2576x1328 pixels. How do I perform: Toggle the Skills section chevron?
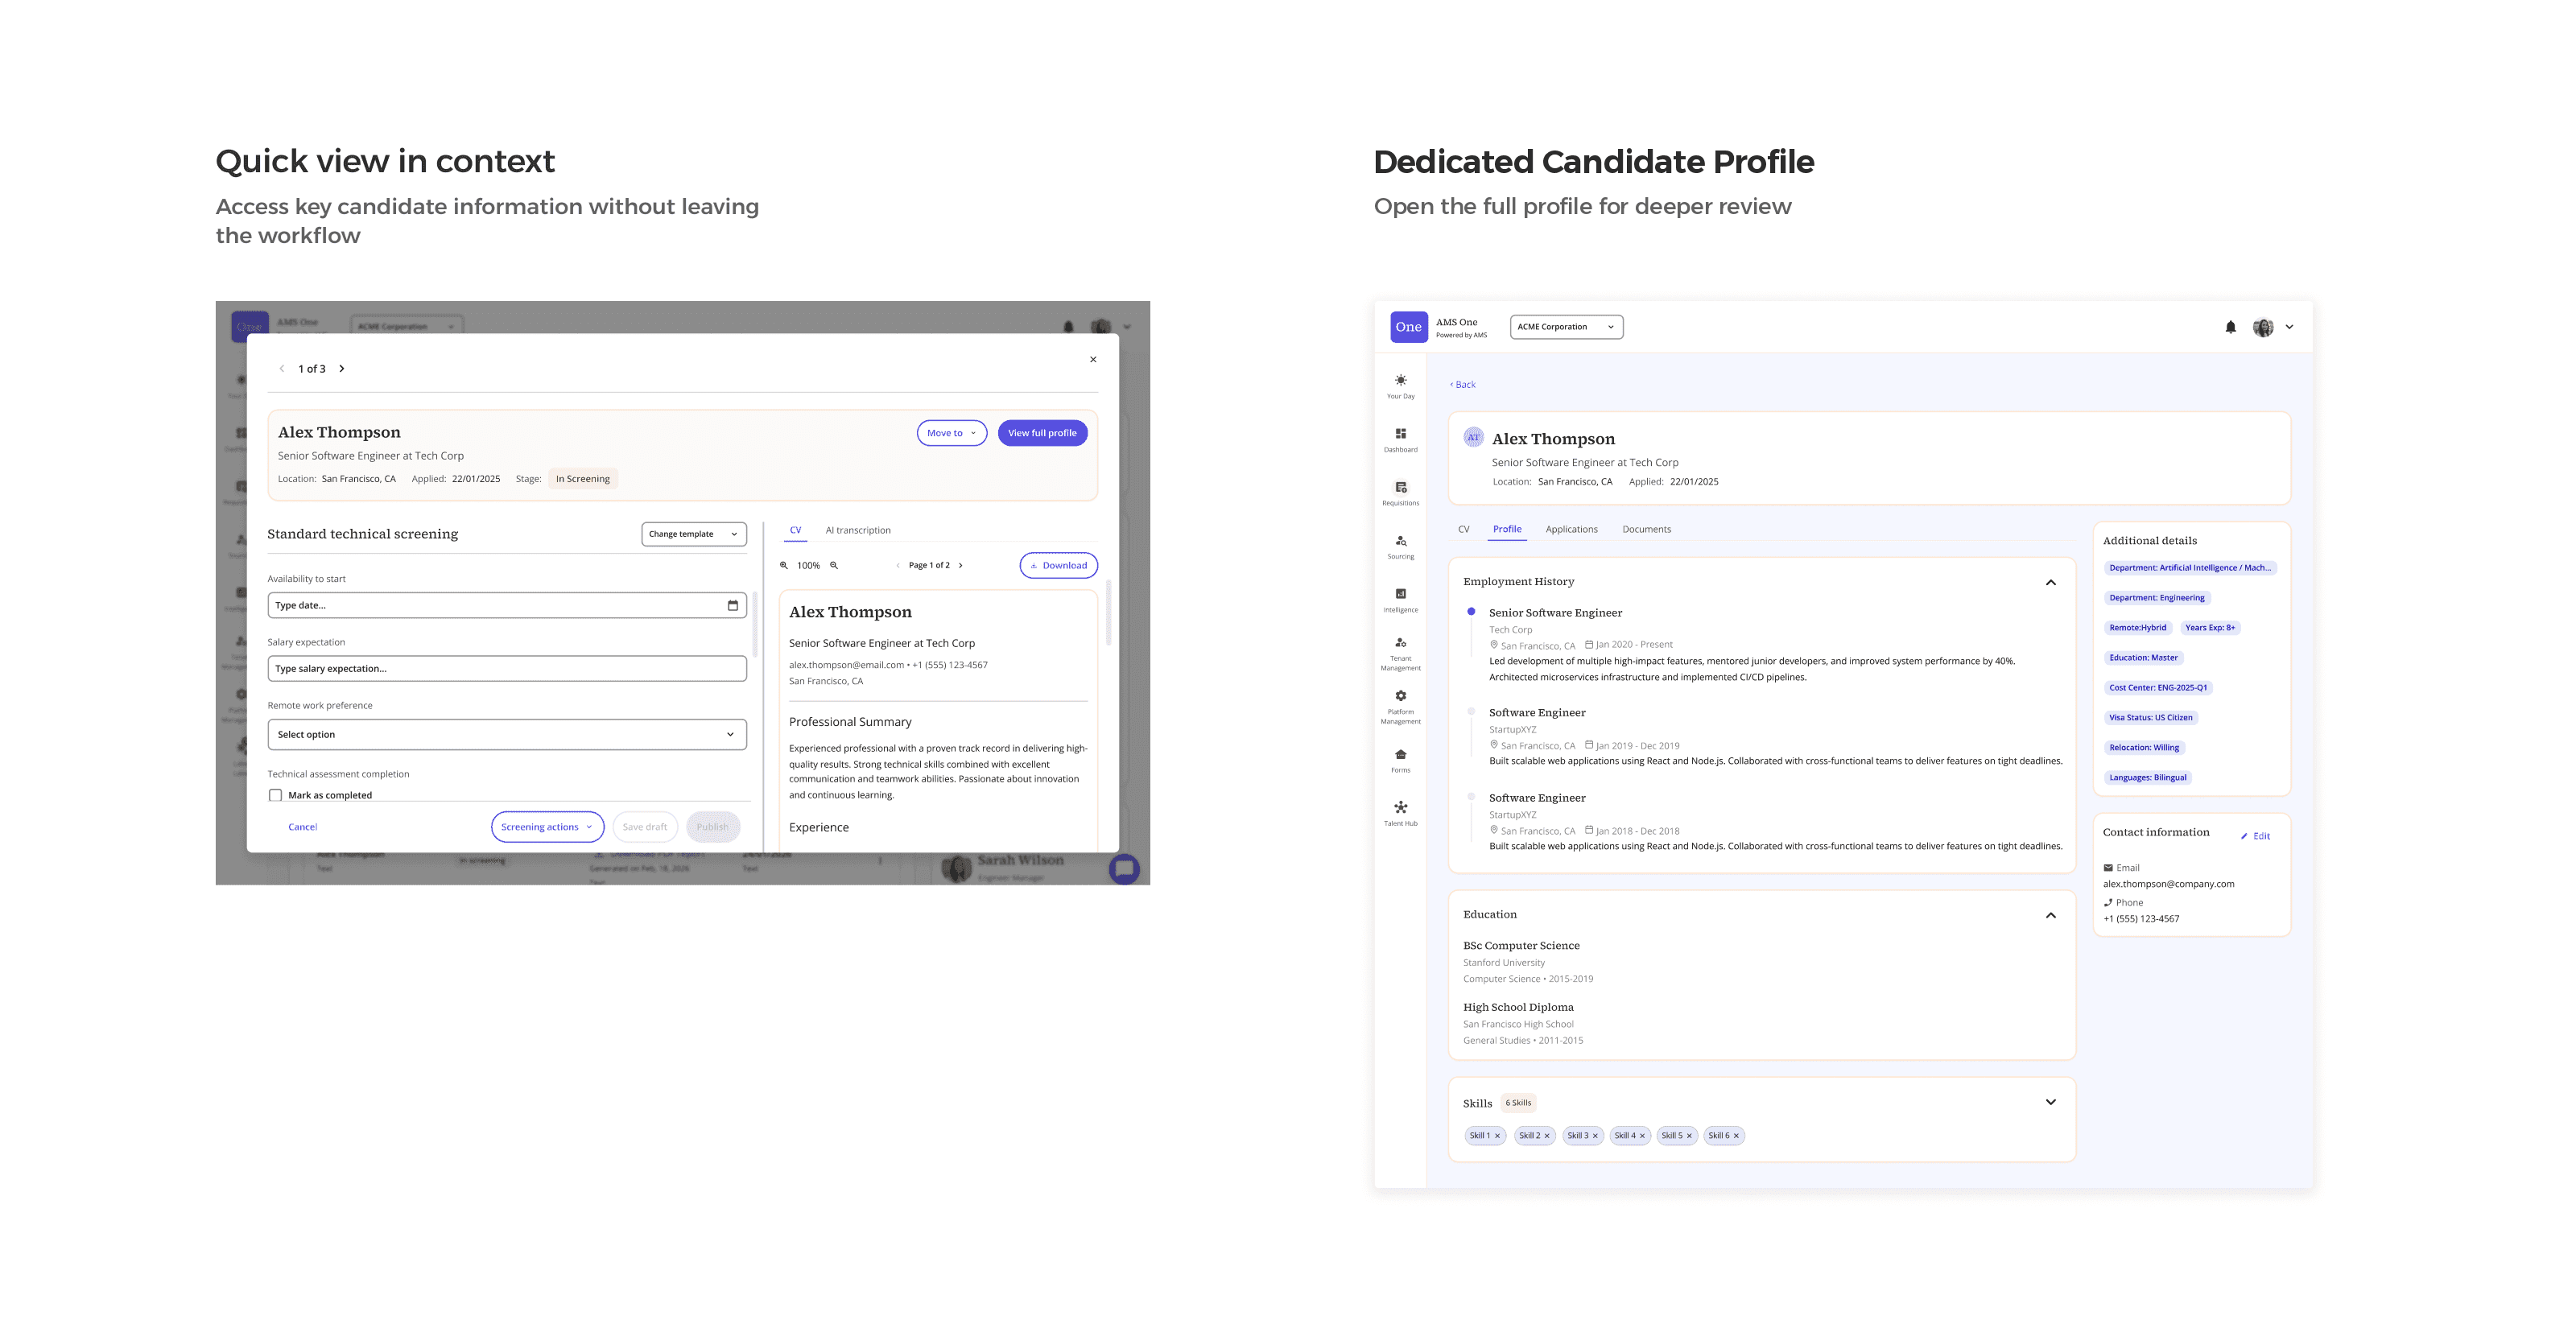pyautogui.click(x=2050, y=1102)
